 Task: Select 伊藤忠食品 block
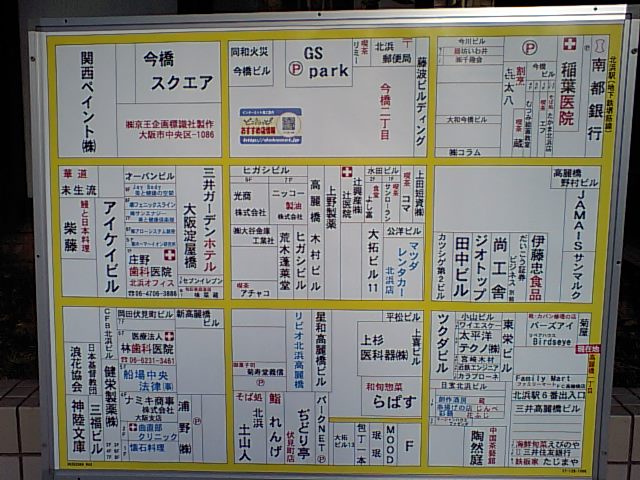537,268
